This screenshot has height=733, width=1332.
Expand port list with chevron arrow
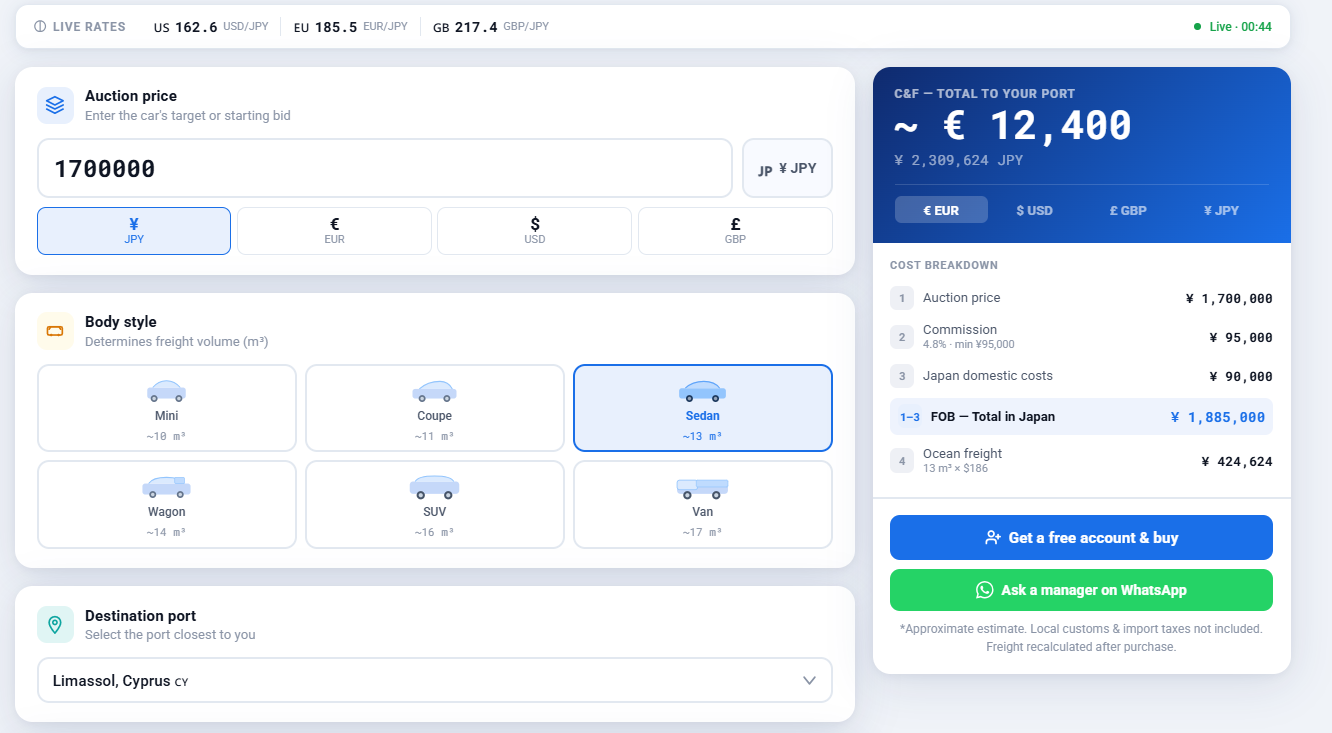tap(810, 681)
